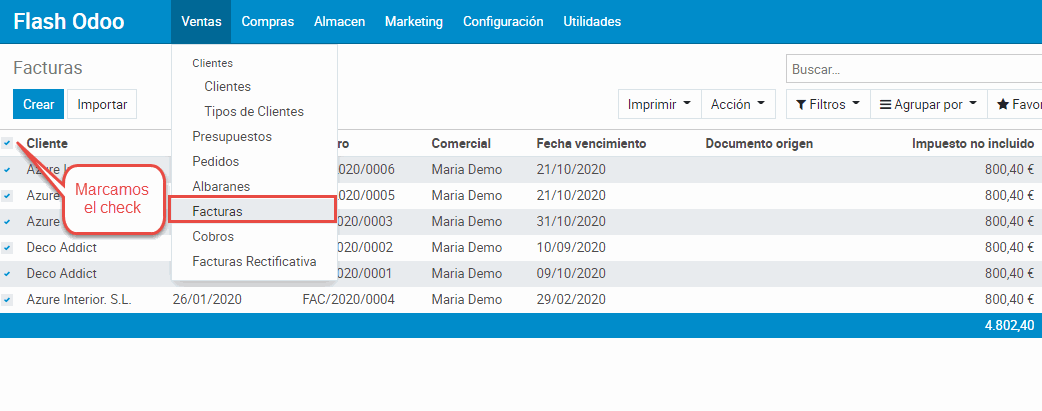Open the Compras top menu
The image size is (1042, 411).
(268, 21)
